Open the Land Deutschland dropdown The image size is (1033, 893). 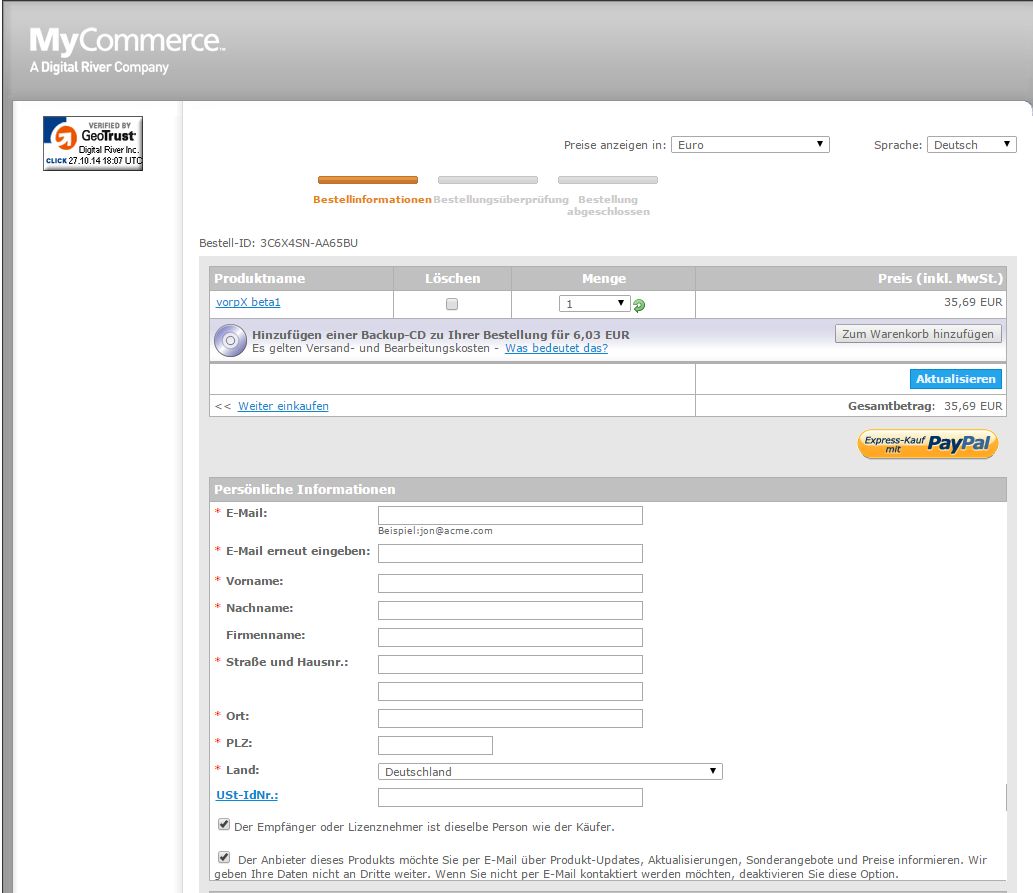(550, 771)
